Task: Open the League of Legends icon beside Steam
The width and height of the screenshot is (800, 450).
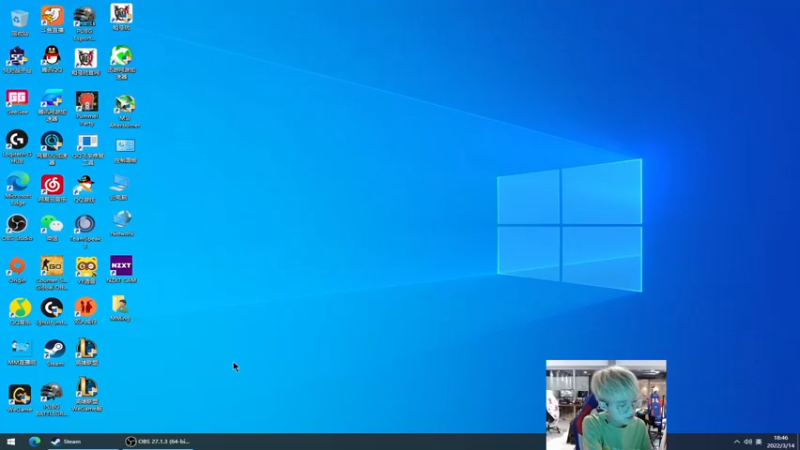Action: tap(87, 352)
